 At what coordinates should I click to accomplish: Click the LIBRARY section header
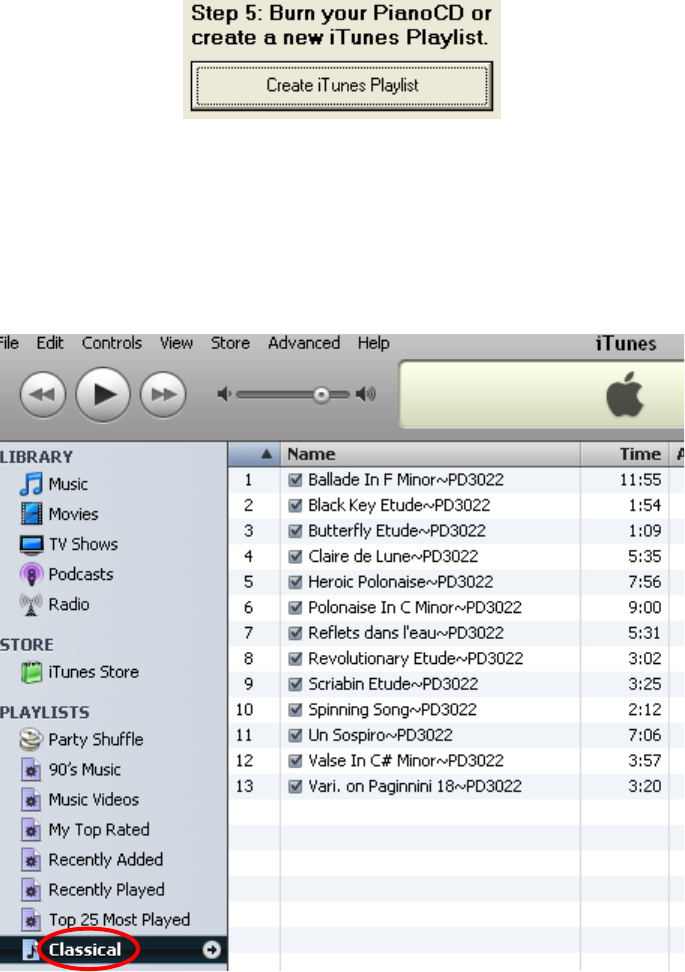[37, 457]
